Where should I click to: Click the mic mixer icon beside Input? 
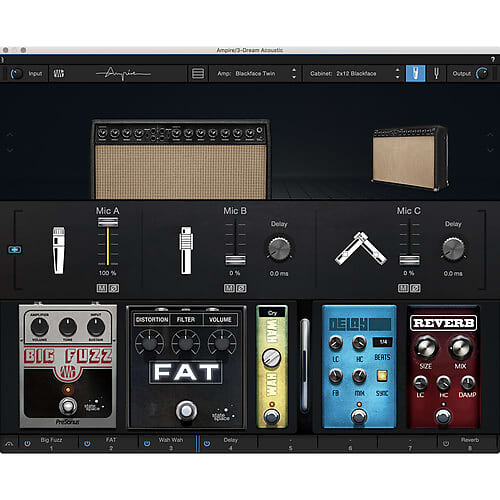coord(59,73)
